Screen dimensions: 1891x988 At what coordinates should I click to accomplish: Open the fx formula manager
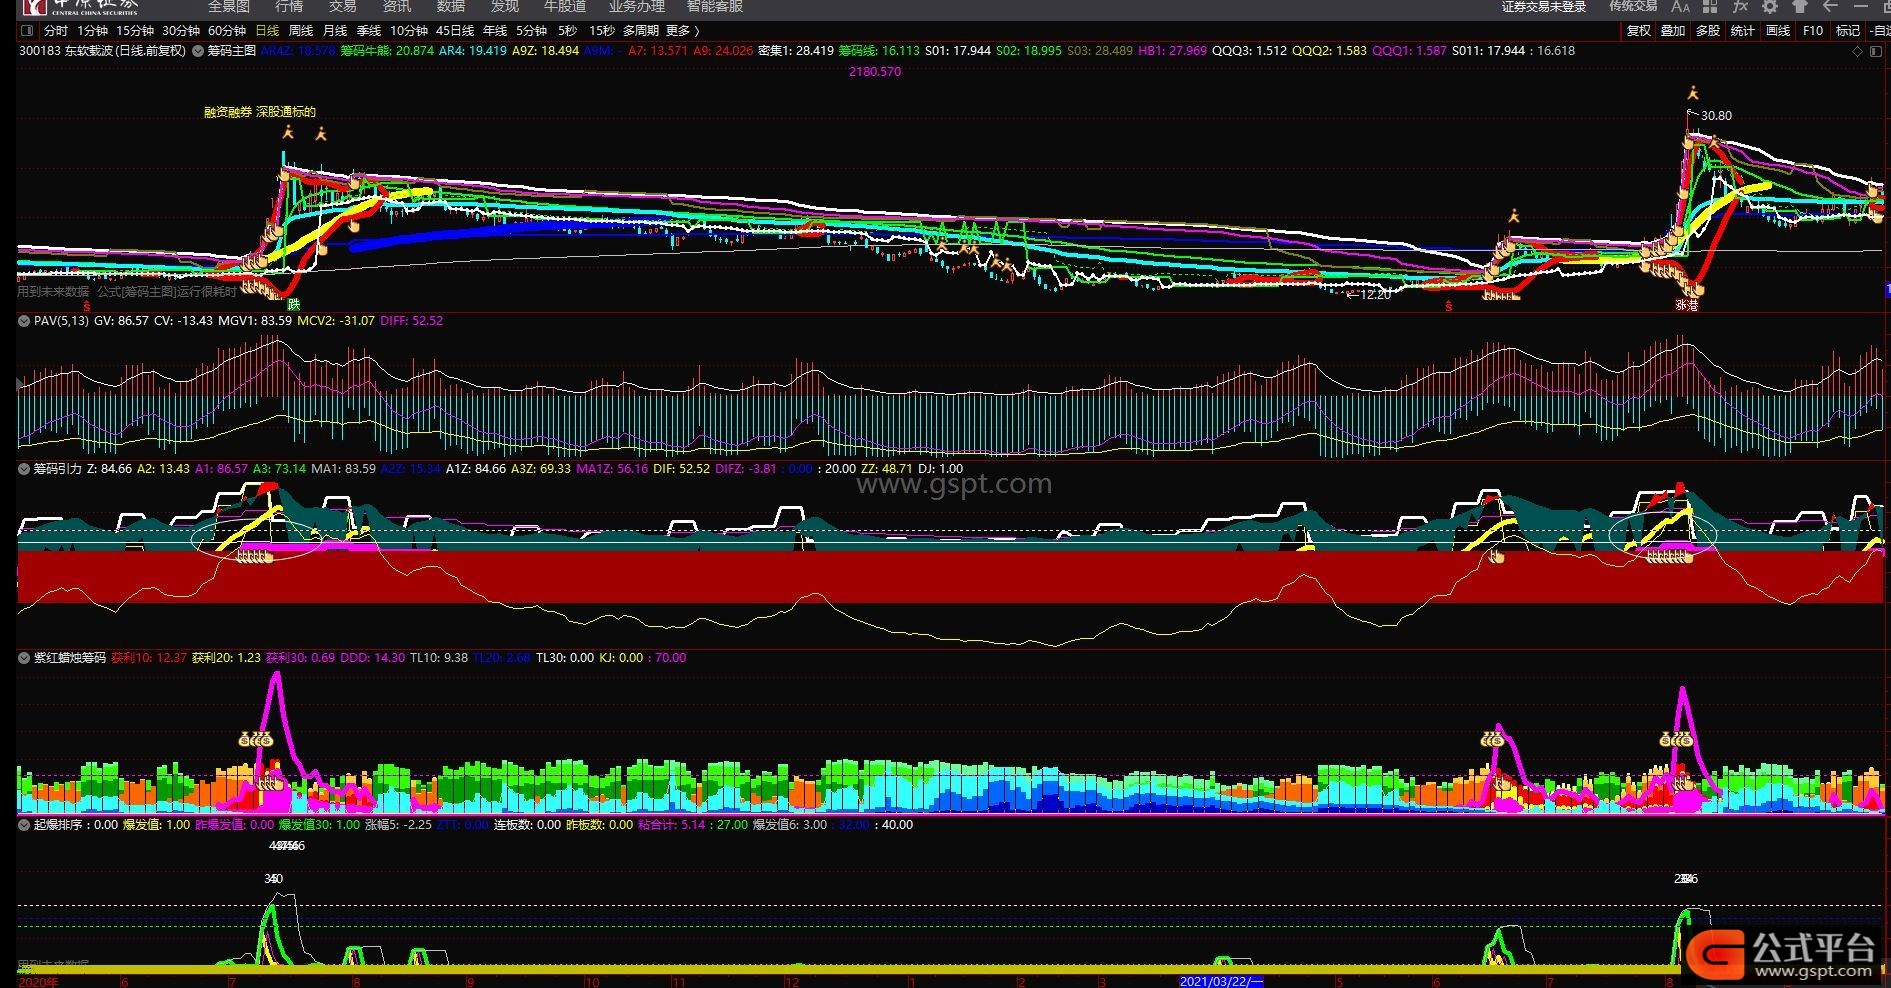click(1740, 7)
